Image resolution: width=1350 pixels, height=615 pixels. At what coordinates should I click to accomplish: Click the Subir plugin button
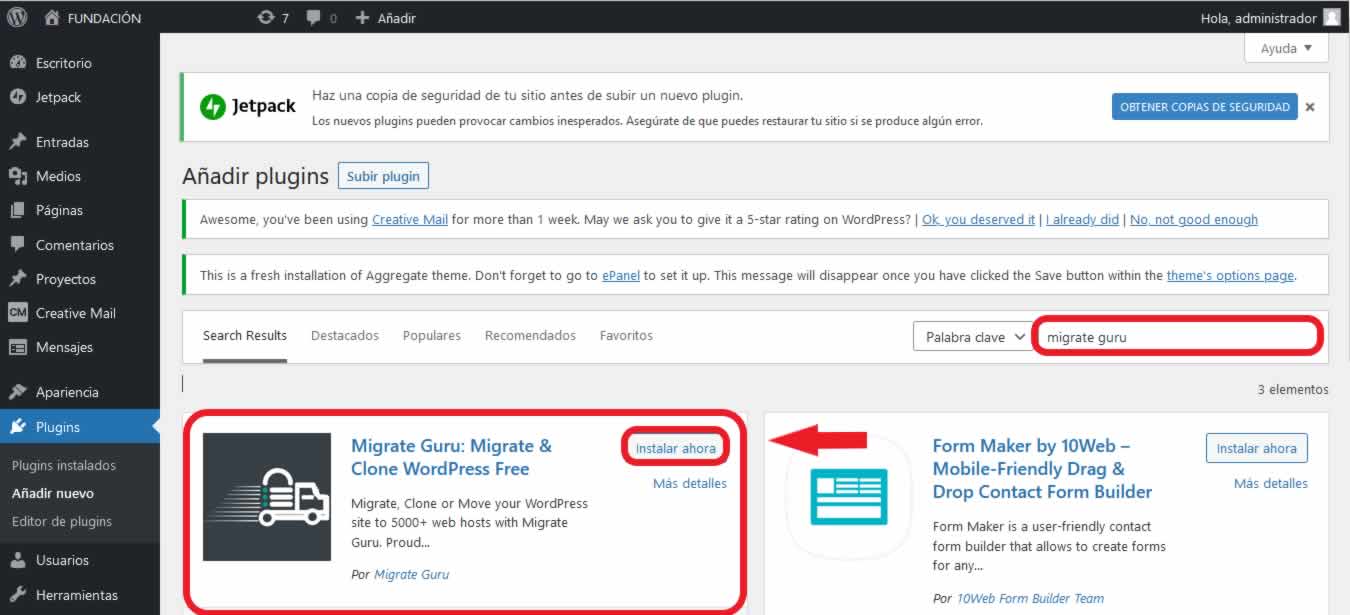pos(383,176)
